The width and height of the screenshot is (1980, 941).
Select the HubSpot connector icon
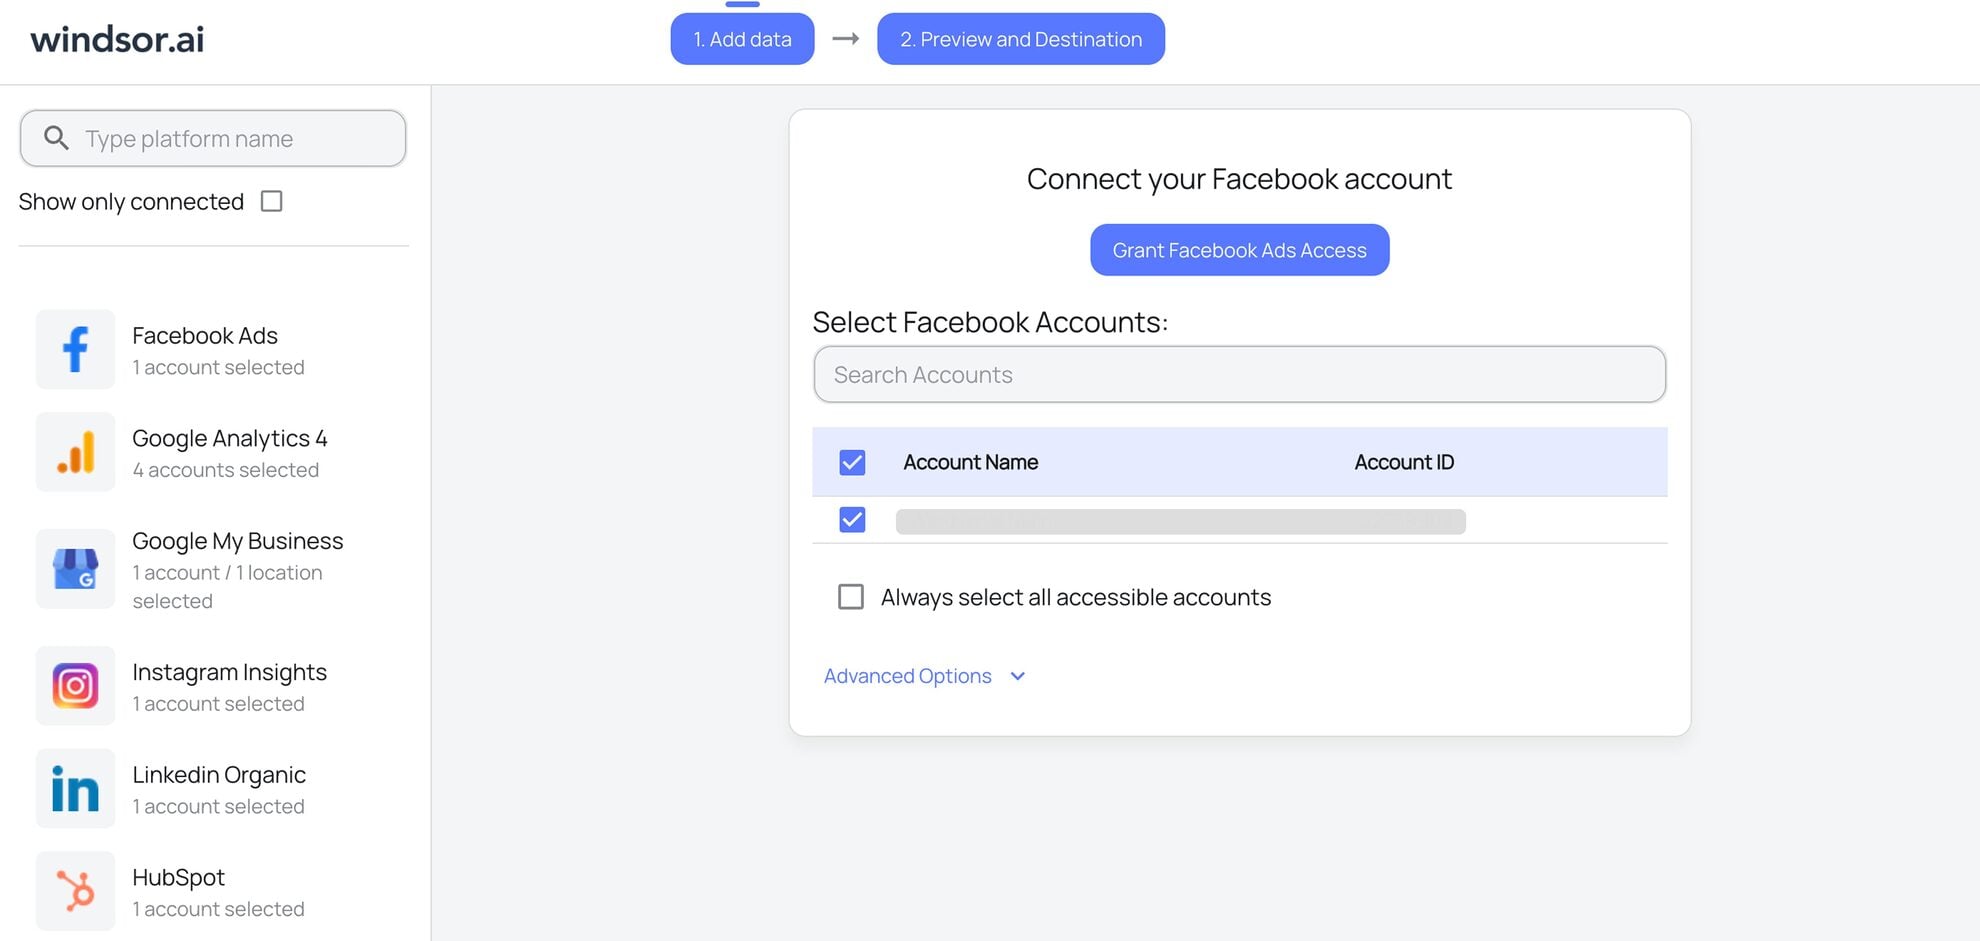coord(75,890)
